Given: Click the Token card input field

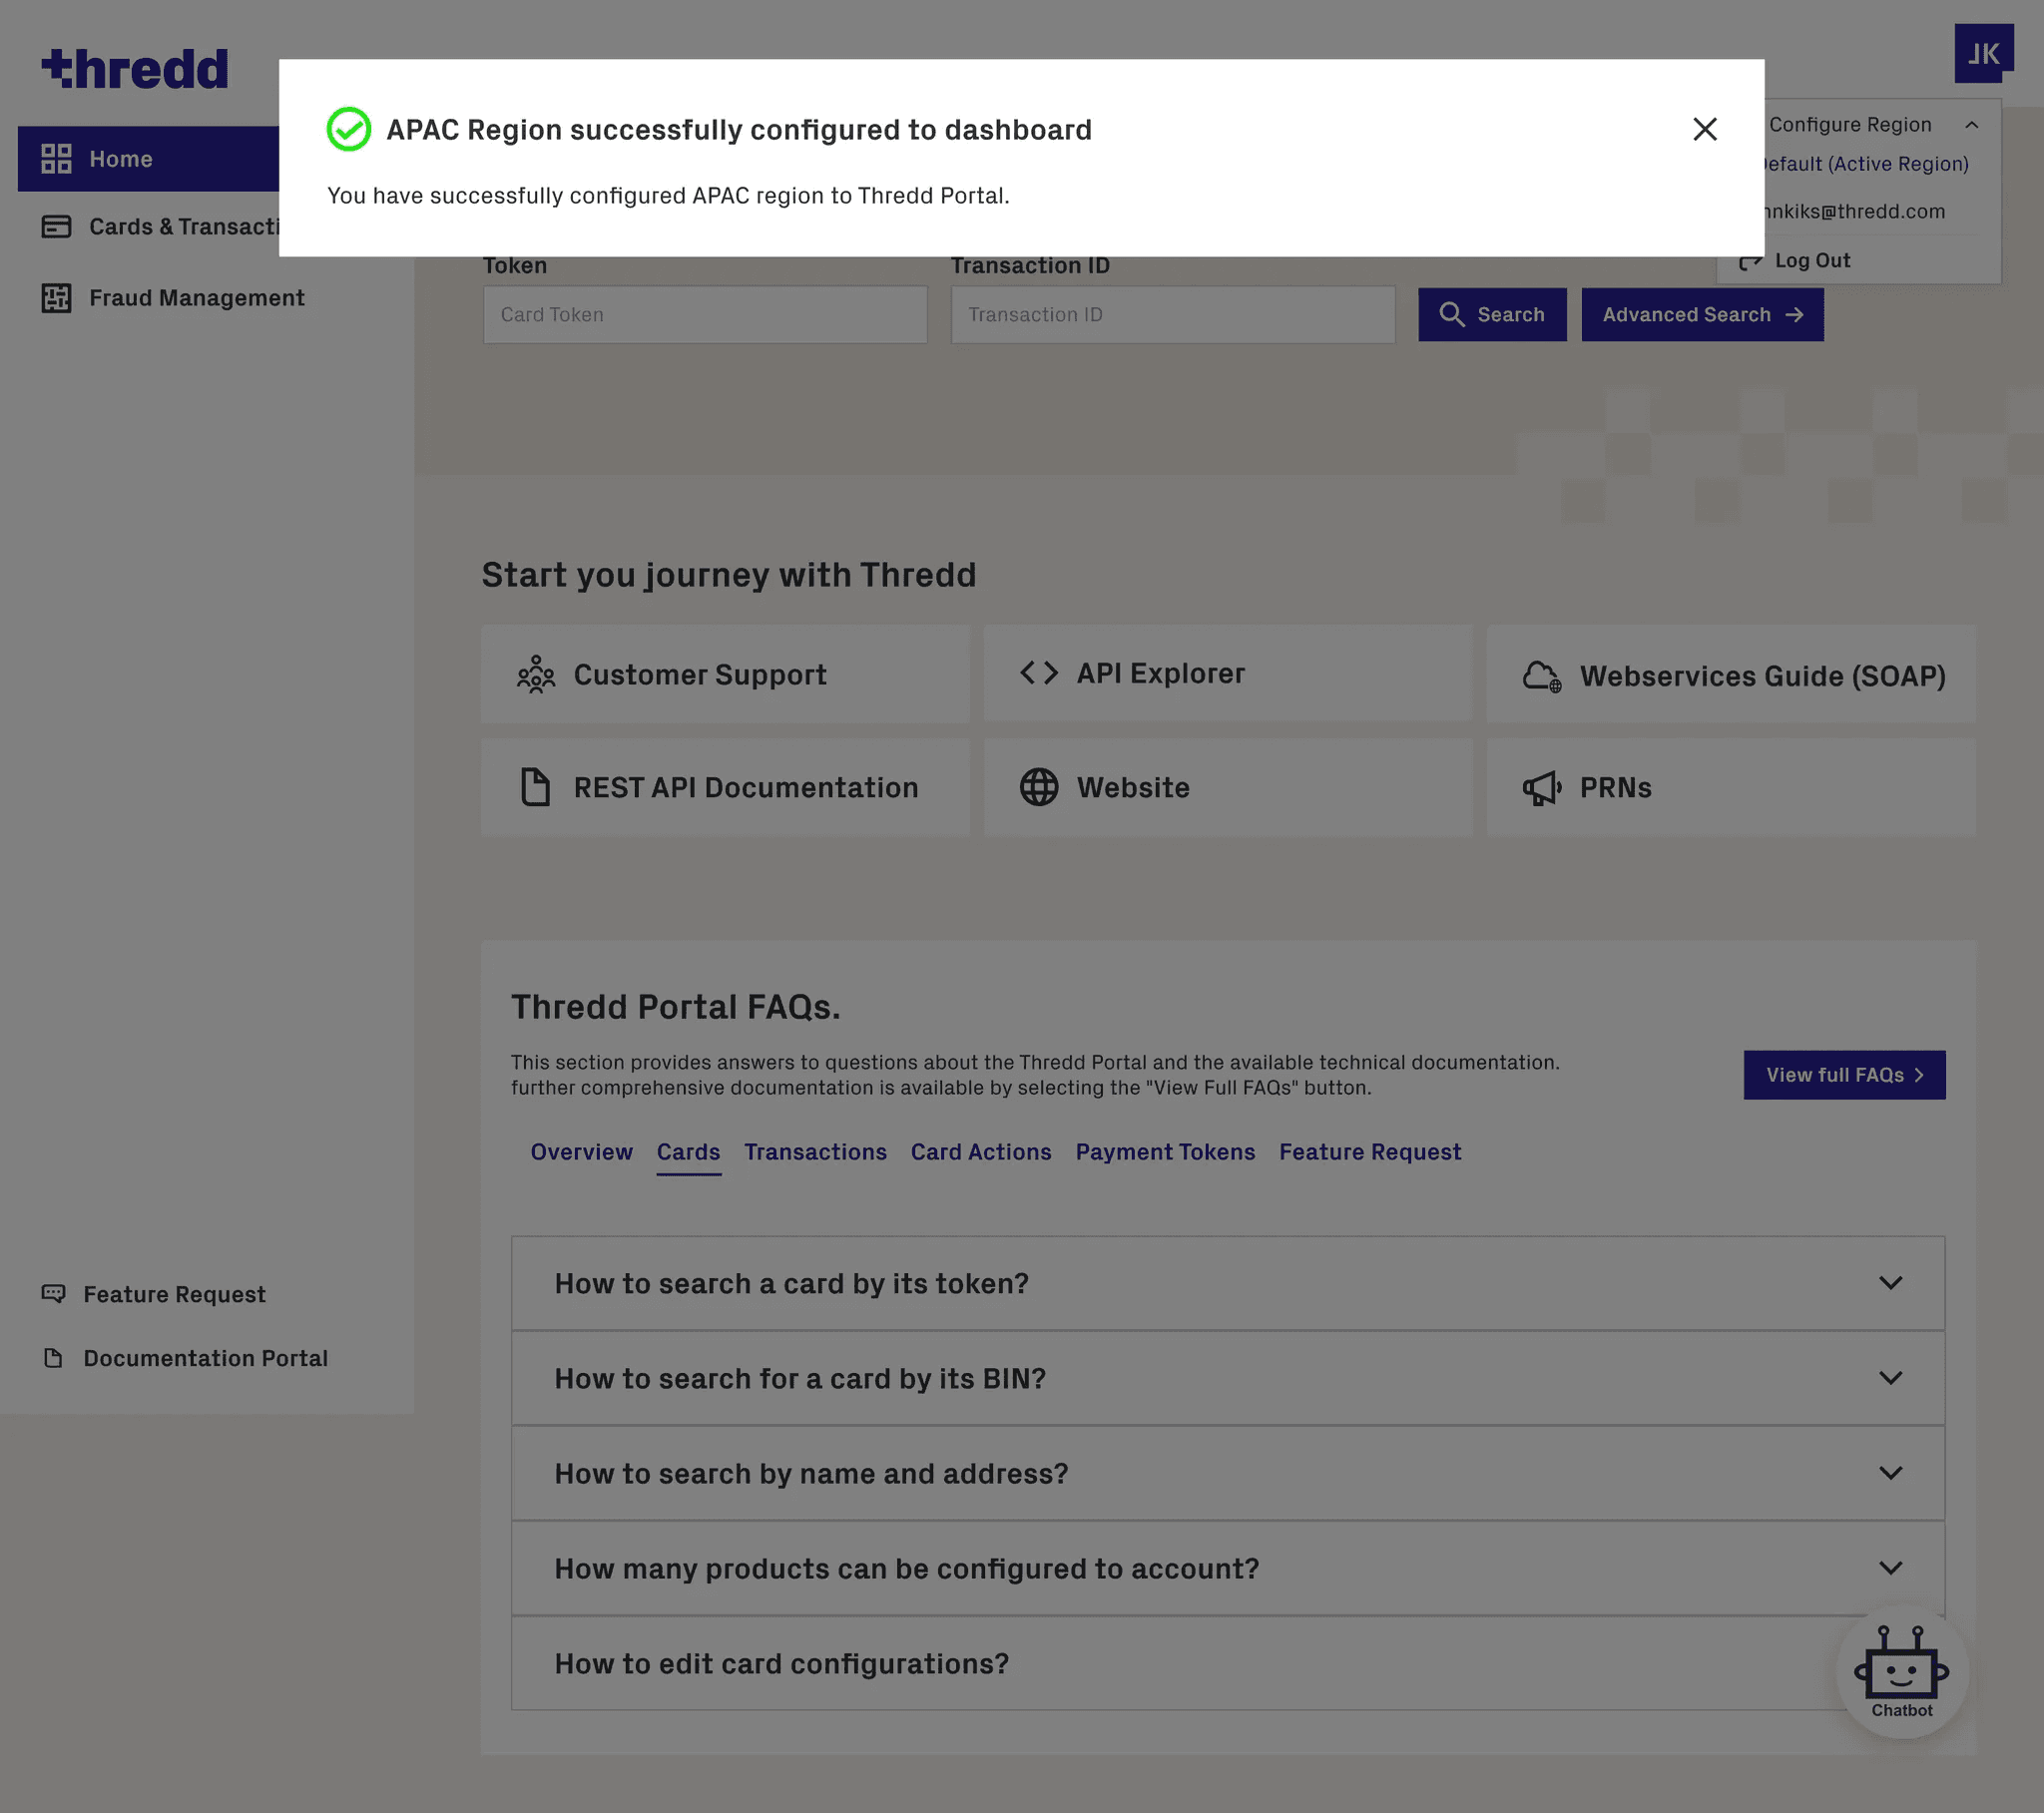Looking at the screenshot, I should click(704, 315).
